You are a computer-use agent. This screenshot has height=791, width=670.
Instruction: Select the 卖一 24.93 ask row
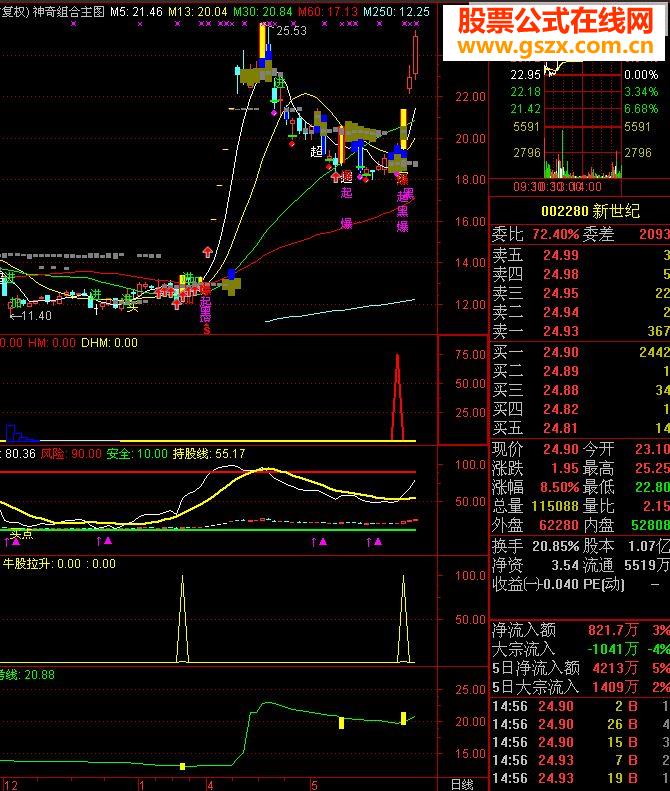(580, 331)
